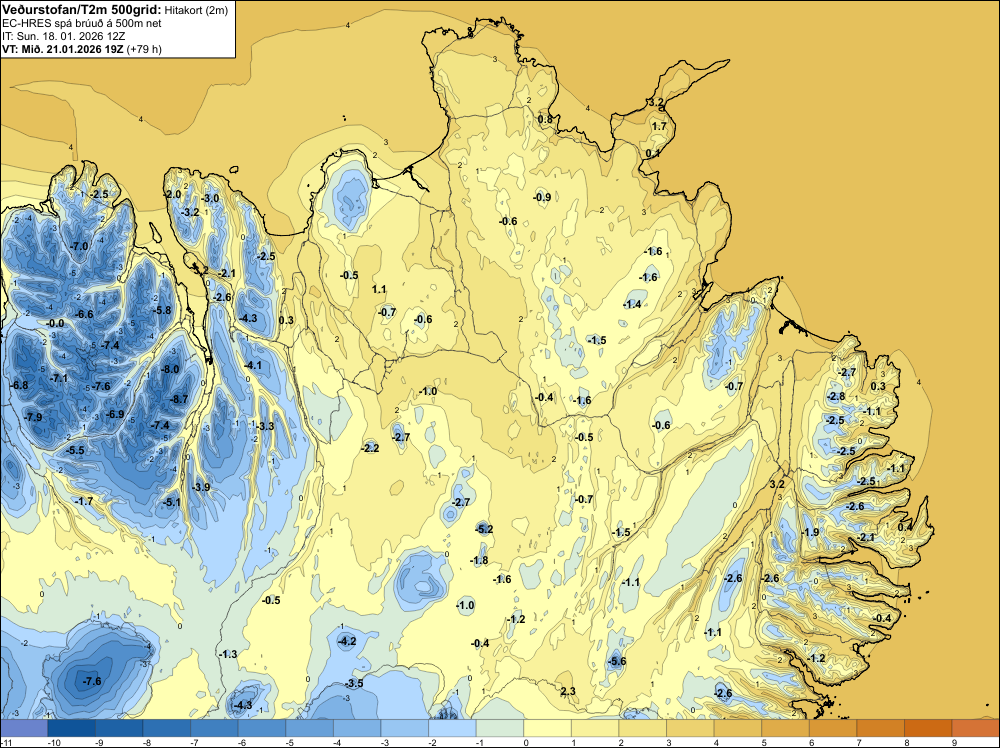1000x748 pixels.
Task: Click the -4.1 temperature value
Action: coord(253,365)
